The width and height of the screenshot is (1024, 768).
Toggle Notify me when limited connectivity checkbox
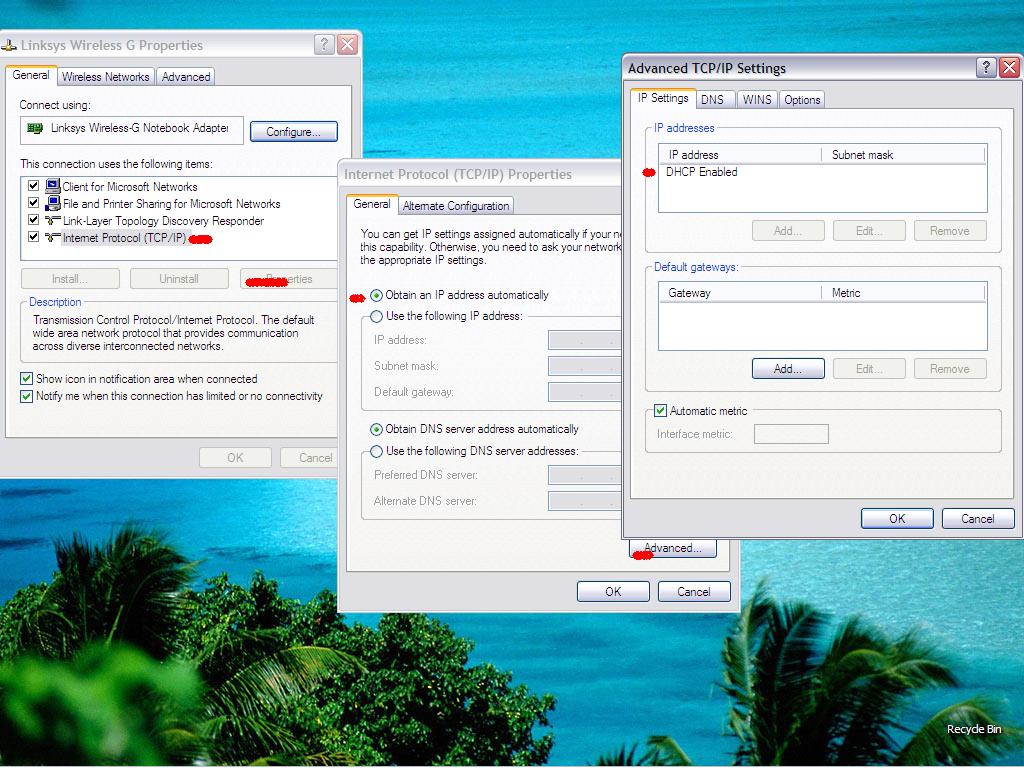(x=27, y=396)
